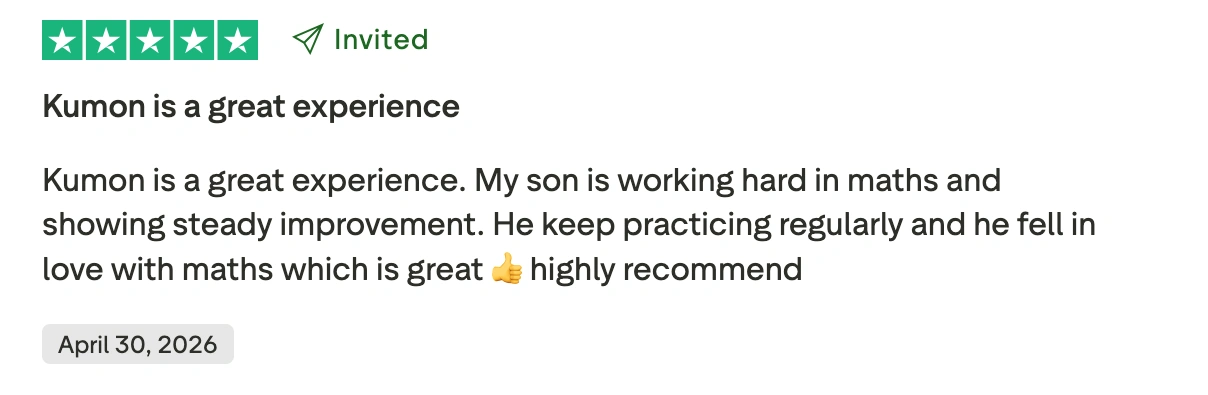Click the April 30, 2026 date badge
The image size is (1208, 395).
pyautogui.click(x=138, y=344)
